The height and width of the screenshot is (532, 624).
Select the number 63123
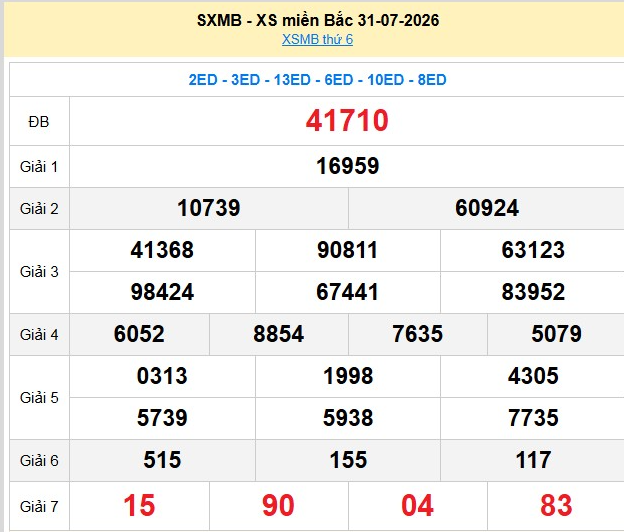click(533, 250)
